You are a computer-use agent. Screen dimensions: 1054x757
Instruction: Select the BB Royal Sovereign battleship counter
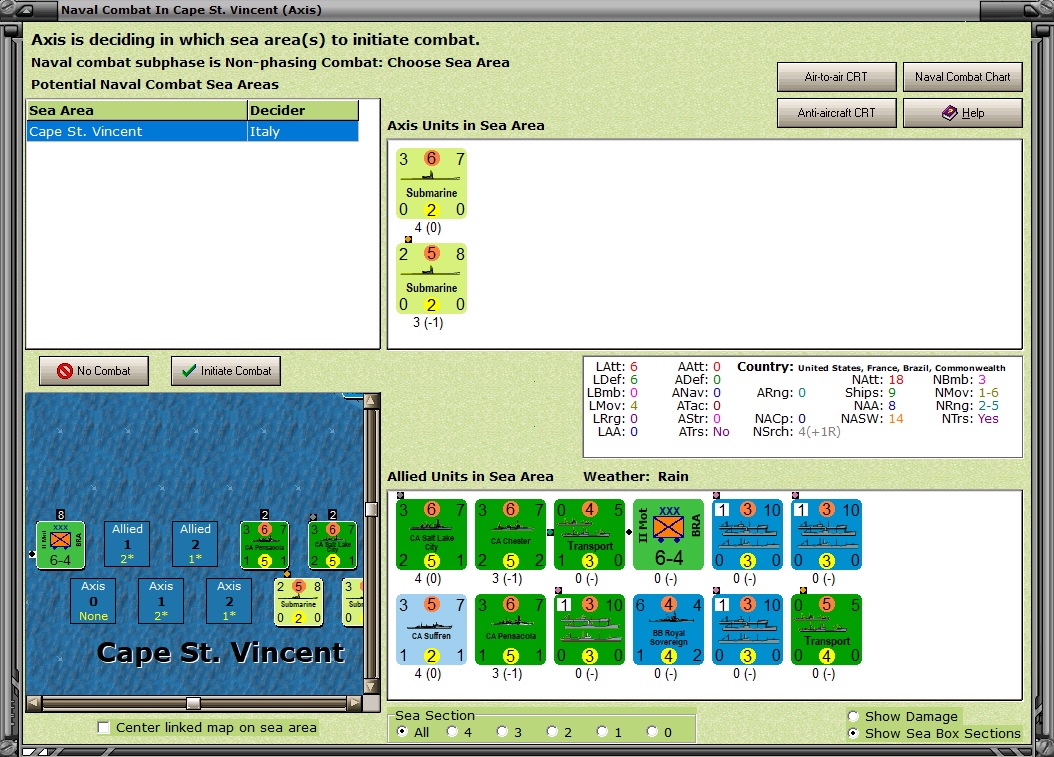coord(668,630)
